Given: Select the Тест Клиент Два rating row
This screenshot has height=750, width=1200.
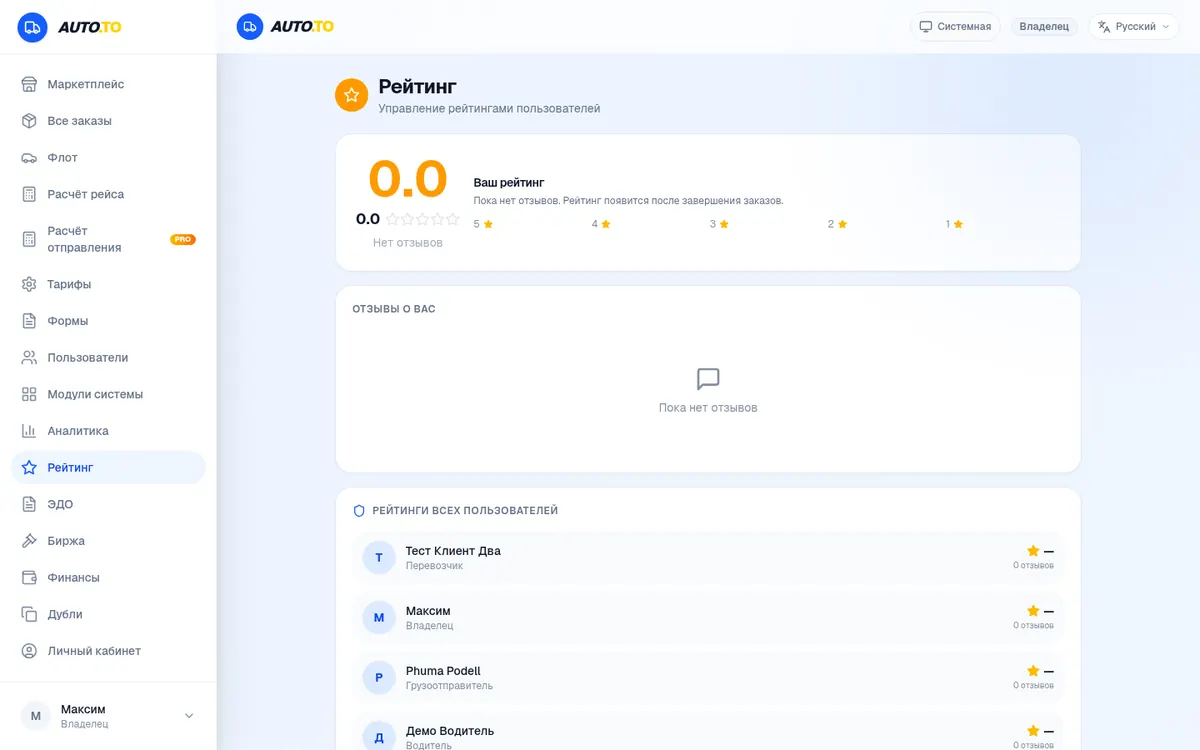Looking at the screenshot, I should [x=708, y=558].
